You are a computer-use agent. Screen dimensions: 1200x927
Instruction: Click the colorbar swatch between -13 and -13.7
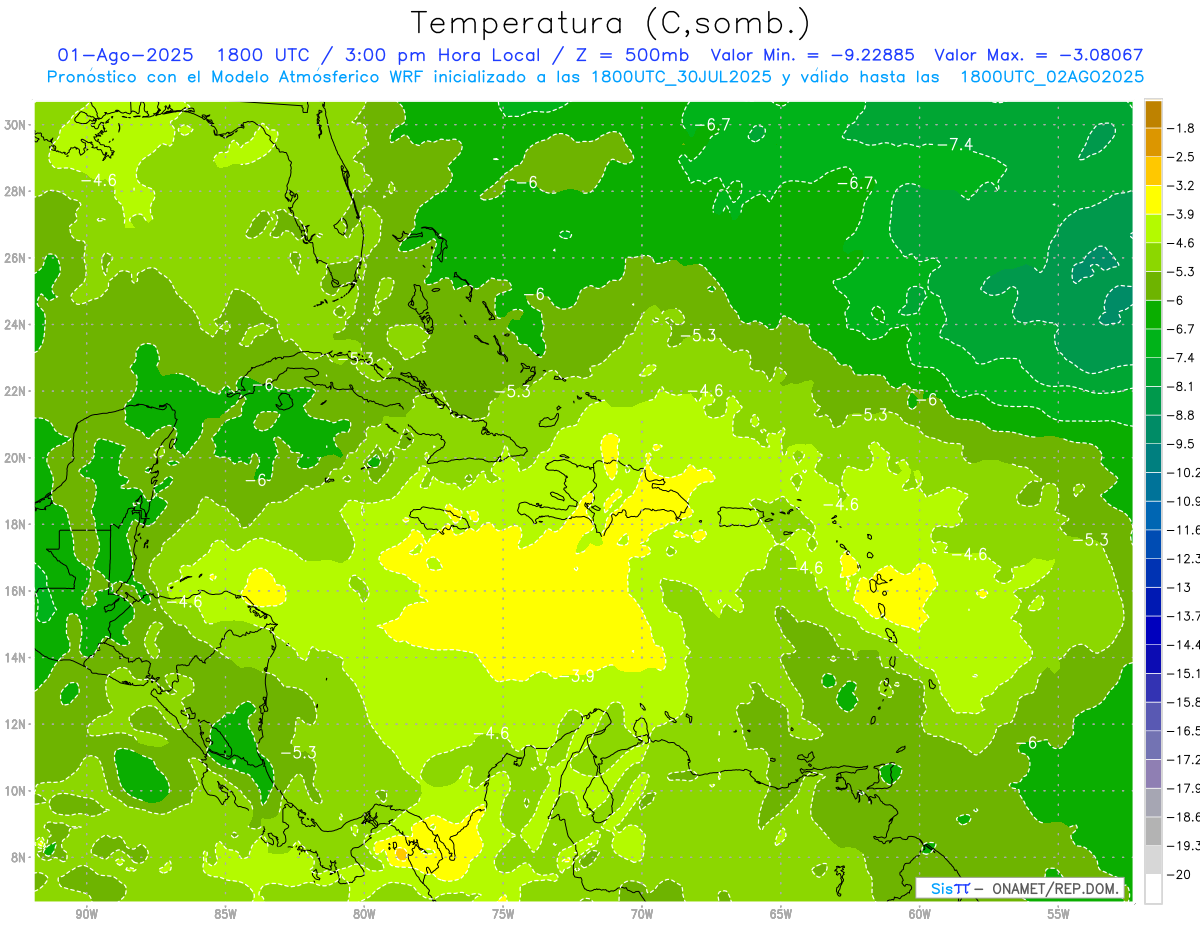1153,602
